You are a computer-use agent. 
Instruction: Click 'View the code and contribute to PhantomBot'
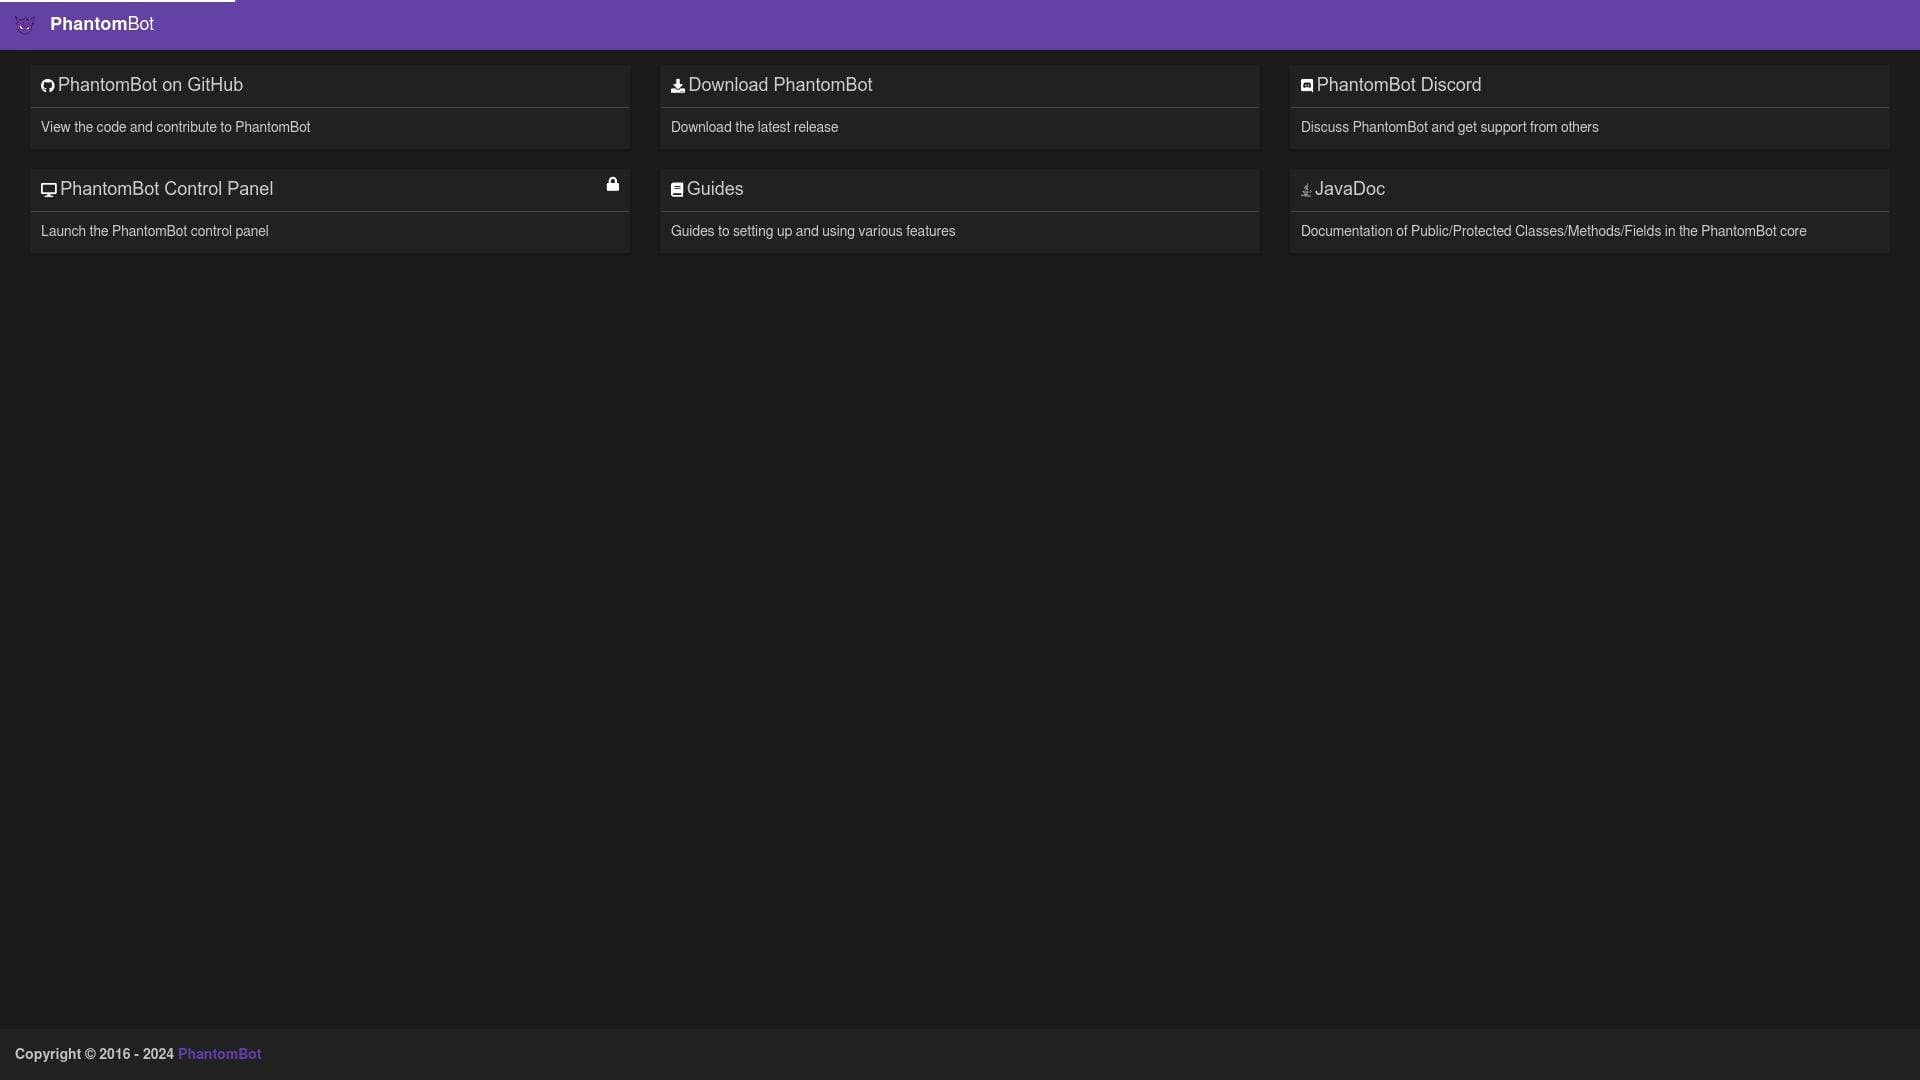[x=175, y=127]
